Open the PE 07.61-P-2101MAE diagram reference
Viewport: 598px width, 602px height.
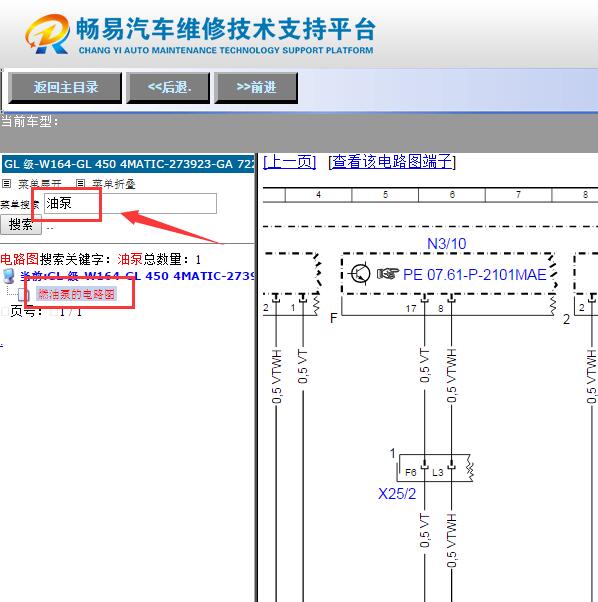point(474,275)
